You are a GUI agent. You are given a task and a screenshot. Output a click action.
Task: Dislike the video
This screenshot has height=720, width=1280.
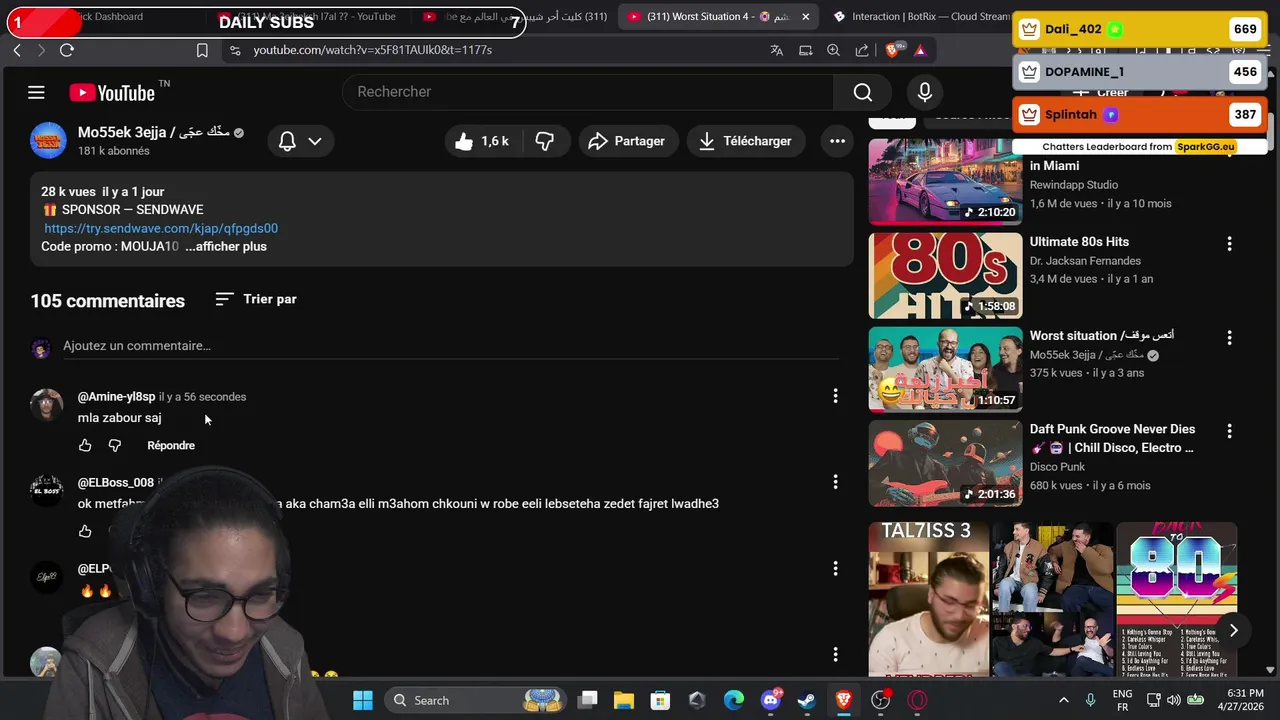click(x=545, y=141)
